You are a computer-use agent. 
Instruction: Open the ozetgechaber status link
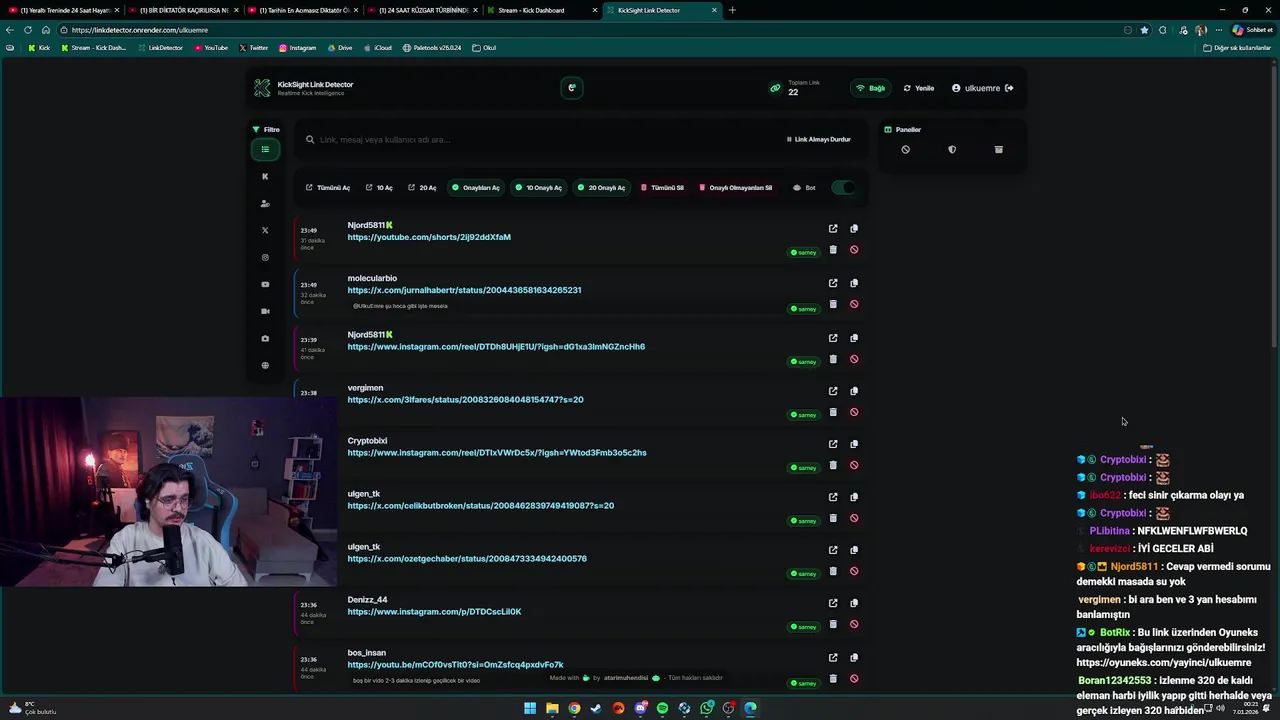[467, 559]
